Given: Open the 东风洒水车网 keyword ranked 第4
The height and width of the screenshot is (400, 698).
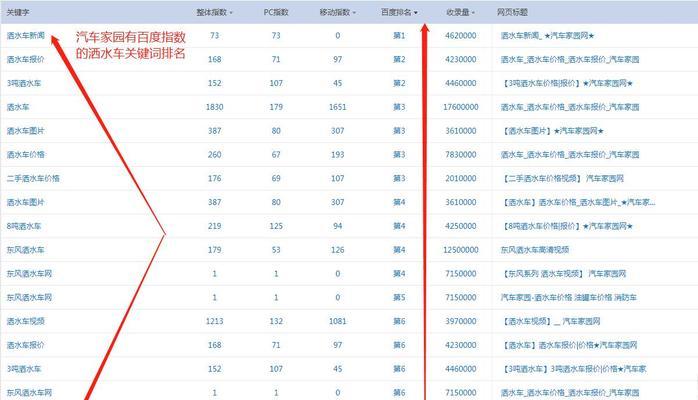Looking at the screenshot, I should (29, 274).
